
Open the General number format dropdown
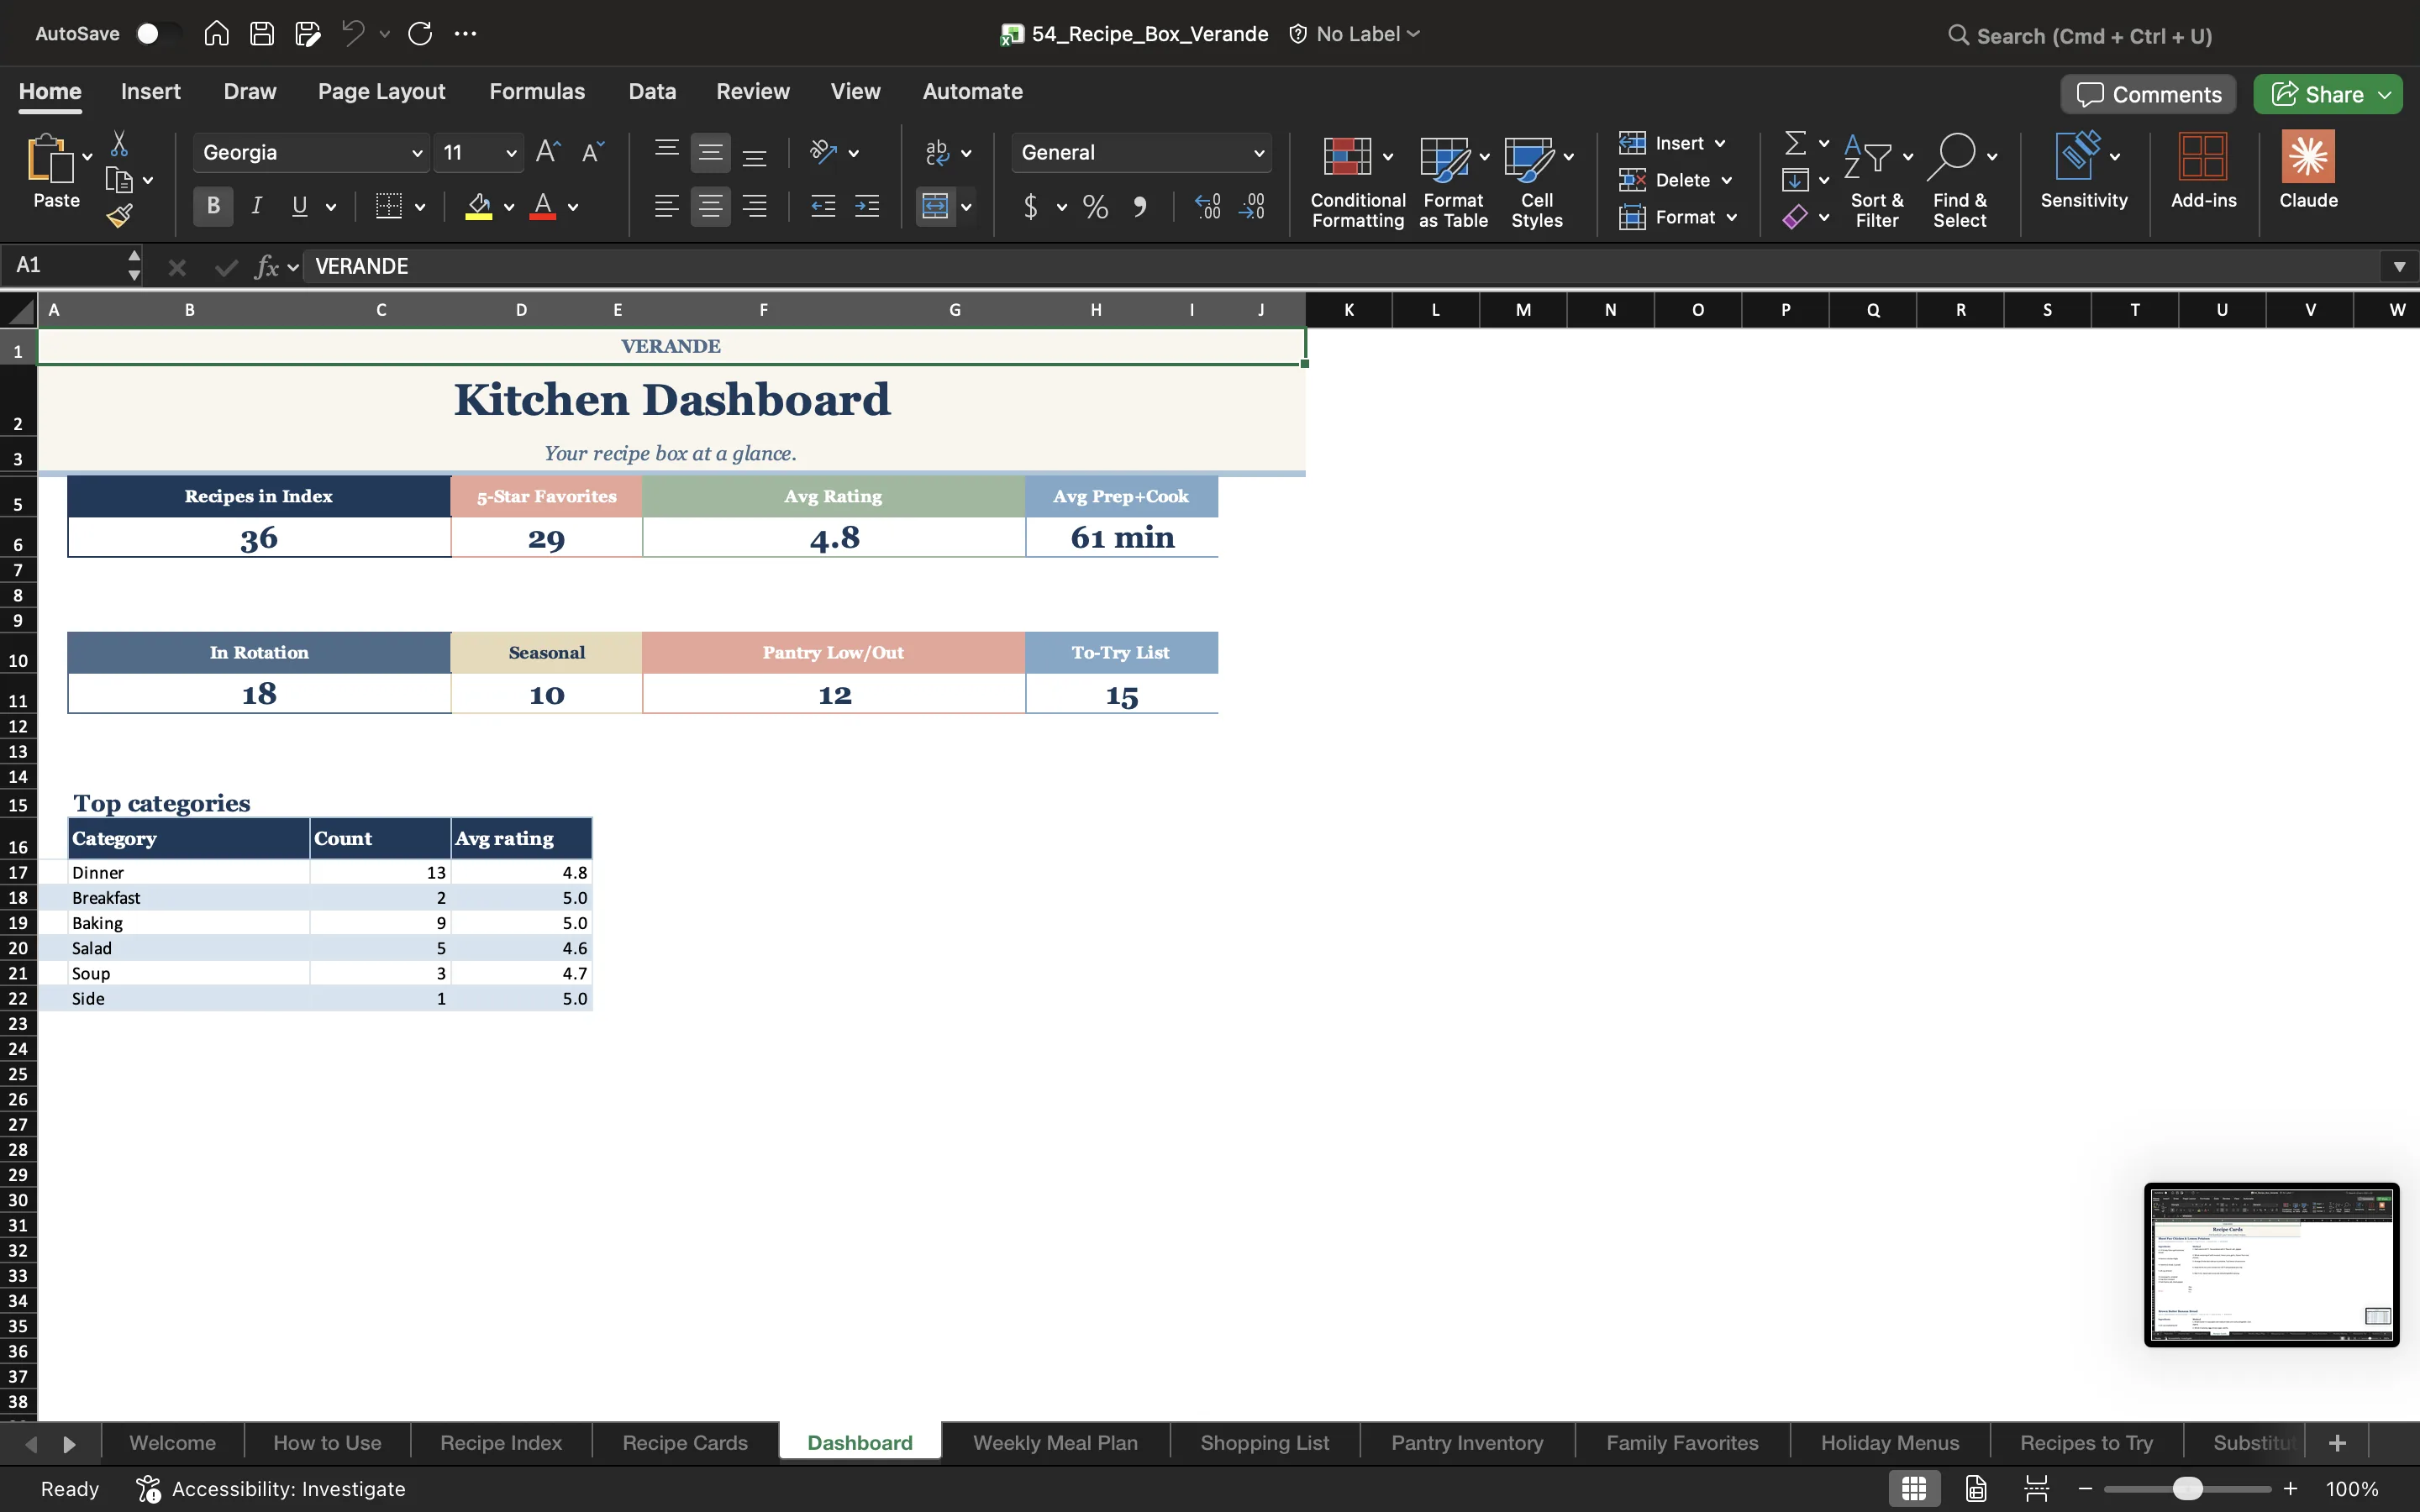pyautogui.click(x=1258, y=153)
